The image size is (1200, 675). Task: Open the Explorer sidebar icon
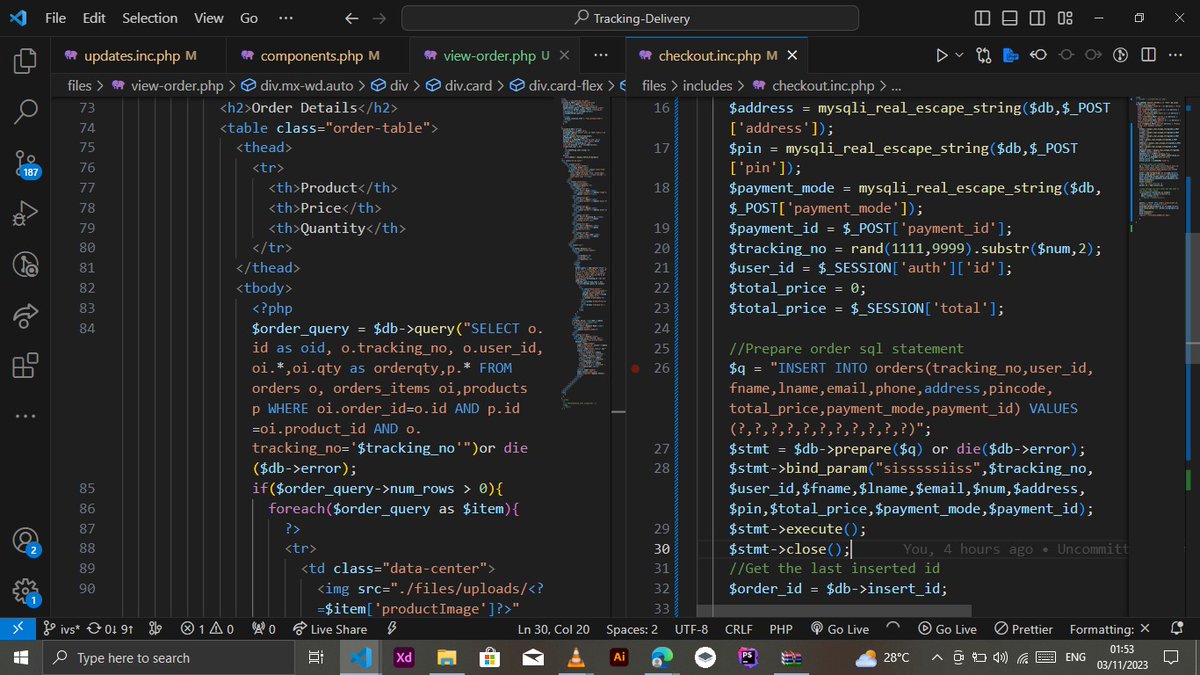pyautogui.click(x=24, y=60)
